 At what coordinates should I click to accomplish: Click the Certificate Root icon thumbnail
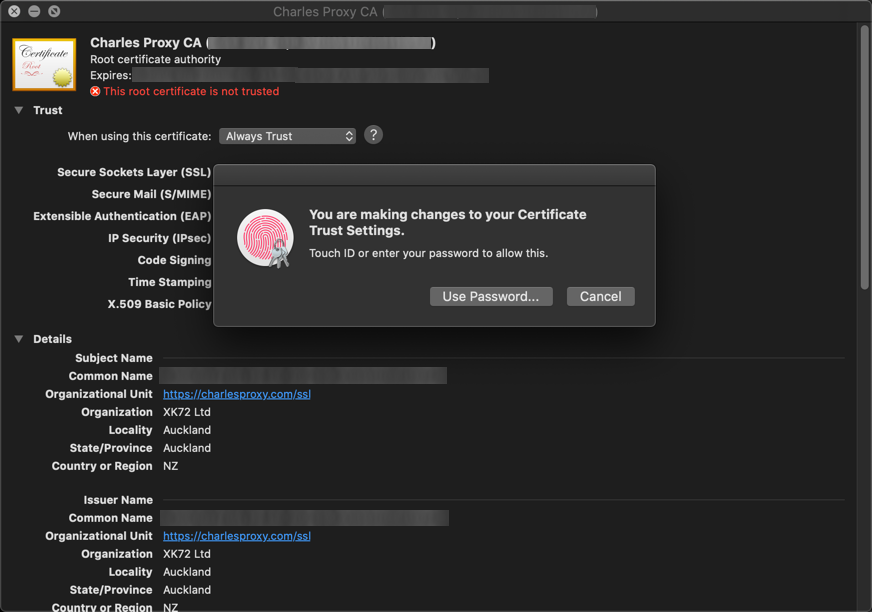click(44, 64)
